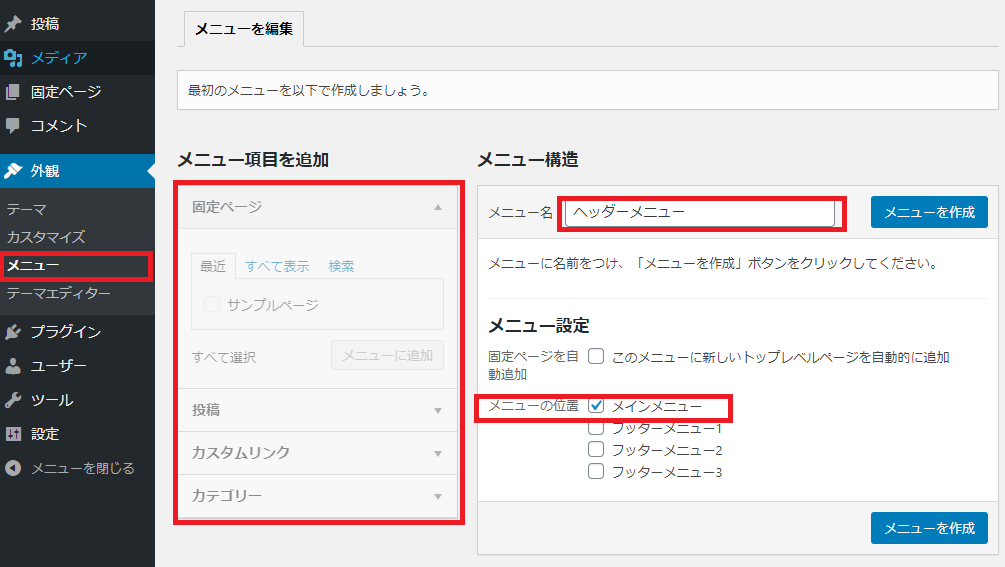The width and height of the screenshot is (1005, 567).
Task: Click the pushpin icon next to 投稿
Action: [13, 24]
